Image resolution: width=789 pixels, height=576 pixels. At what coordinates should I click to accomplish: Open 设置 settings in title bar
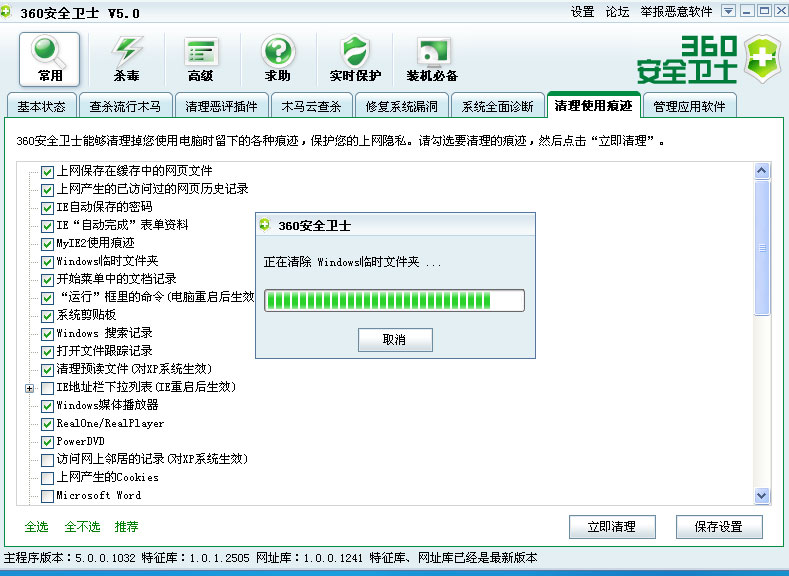pos(582,12)
